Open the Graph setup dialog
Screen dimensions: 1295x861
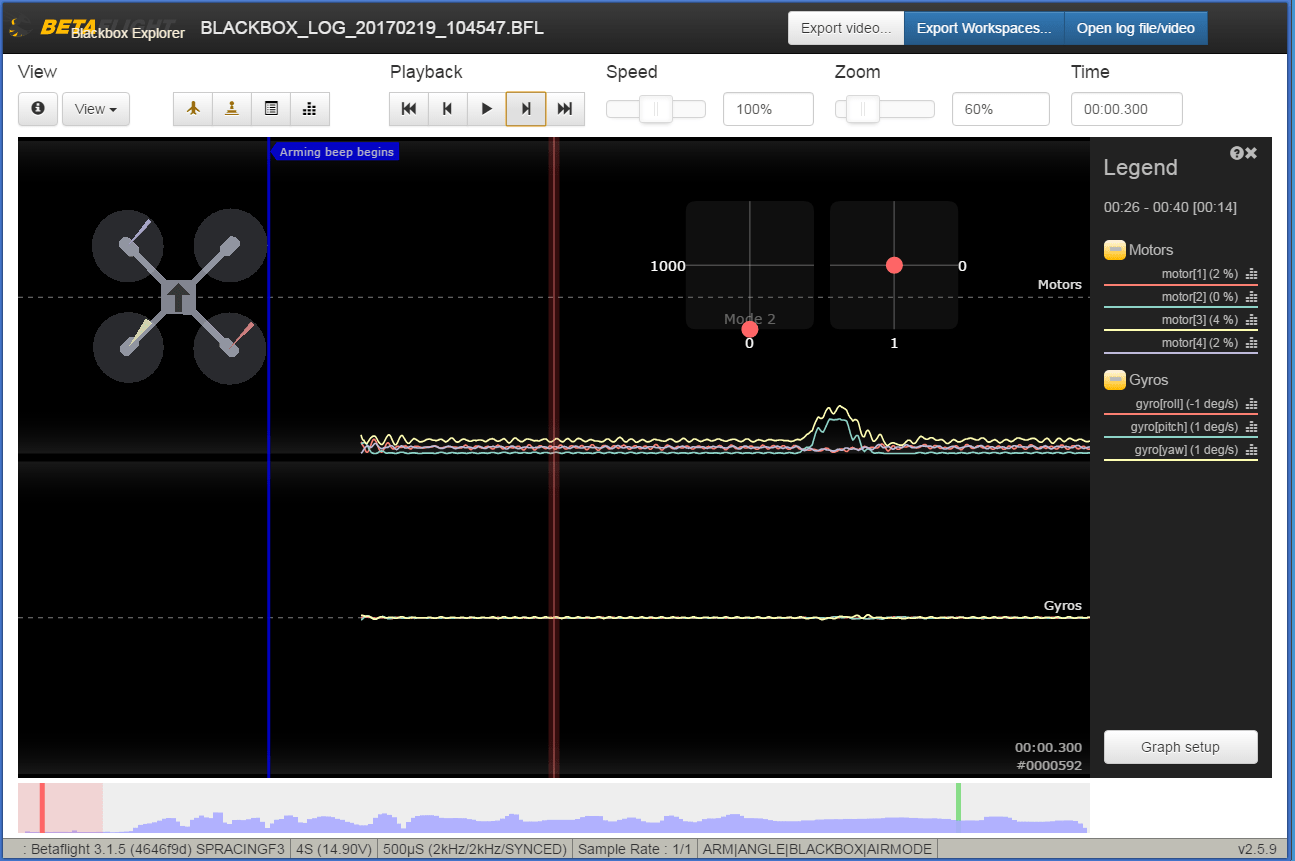(x=1180, y=747)
